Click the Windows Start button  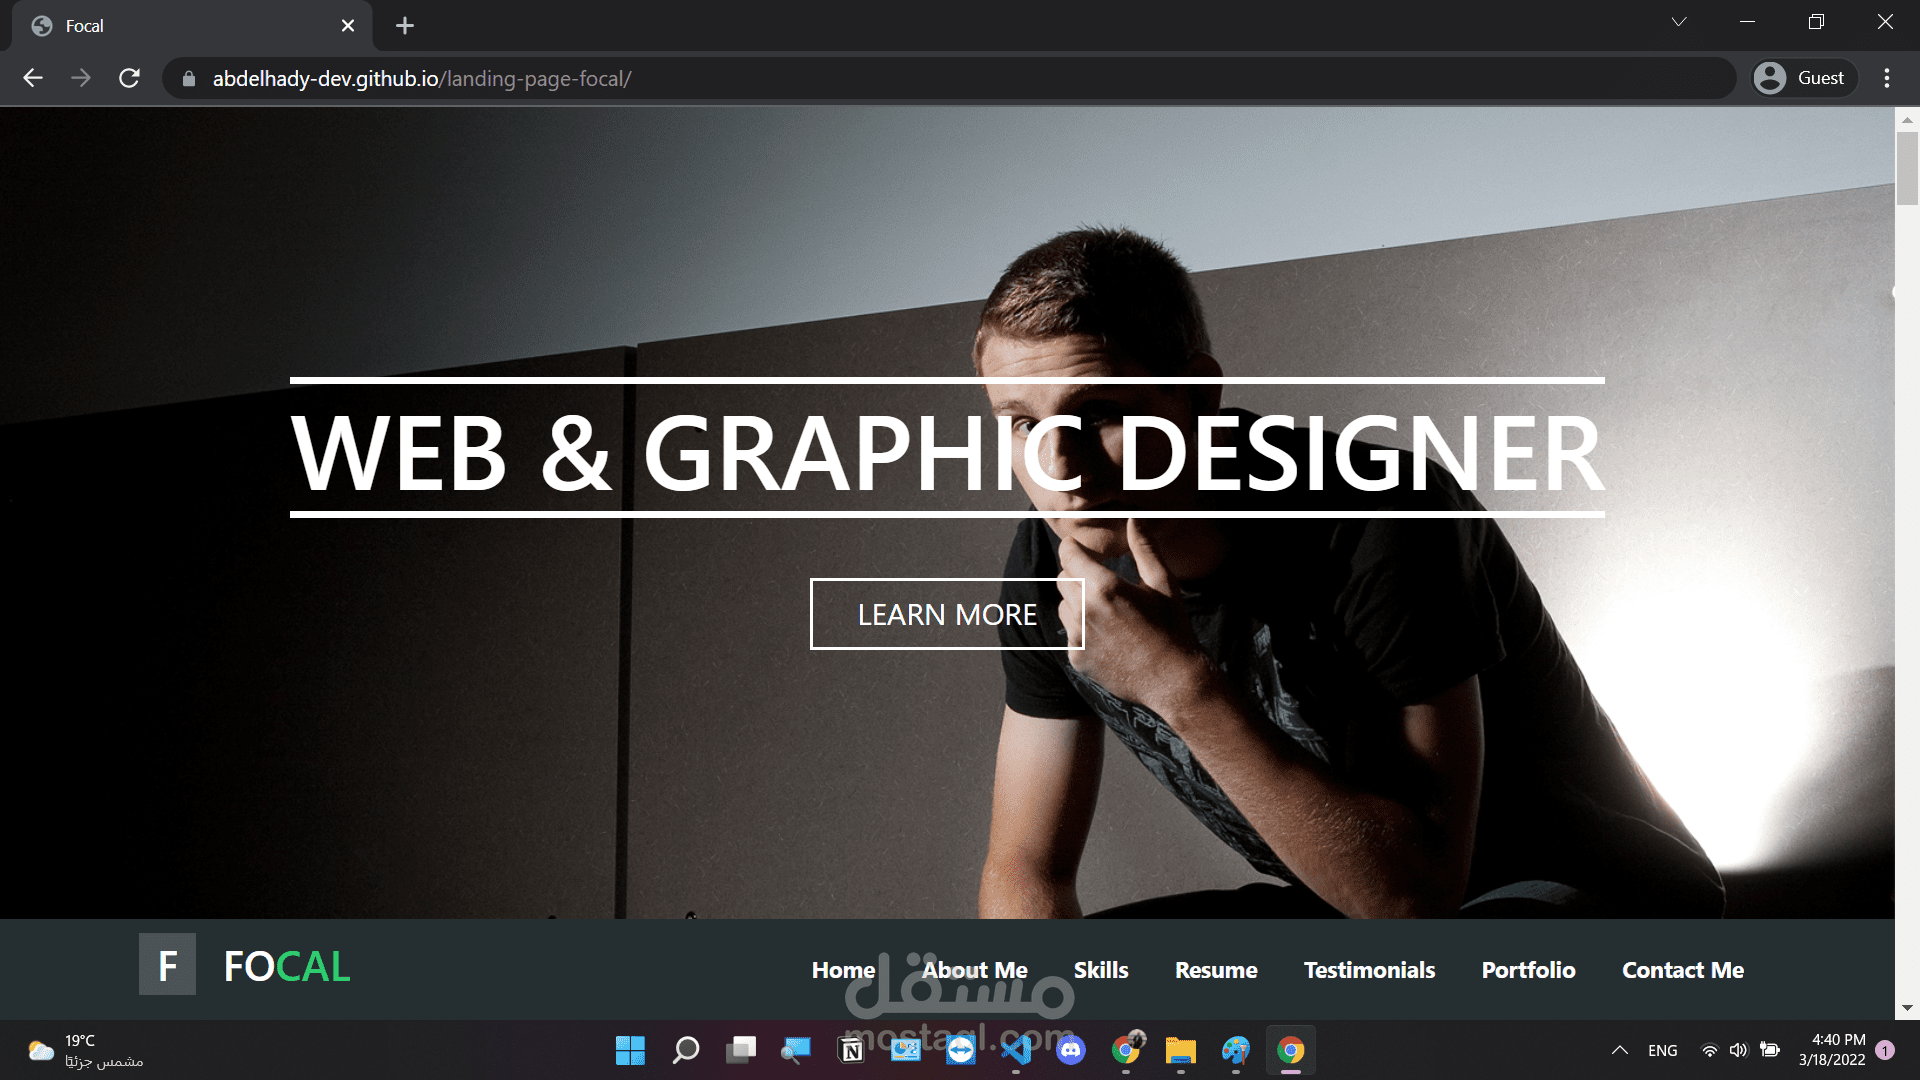coord(630,1051)
